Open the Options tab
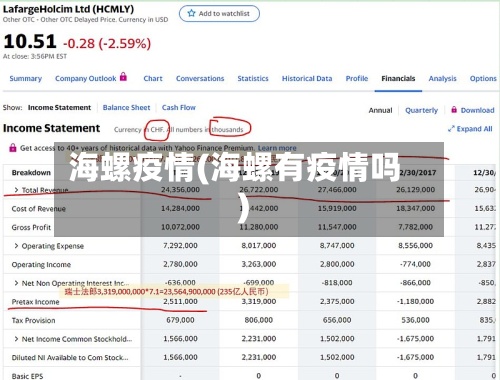 coord(483,79)
